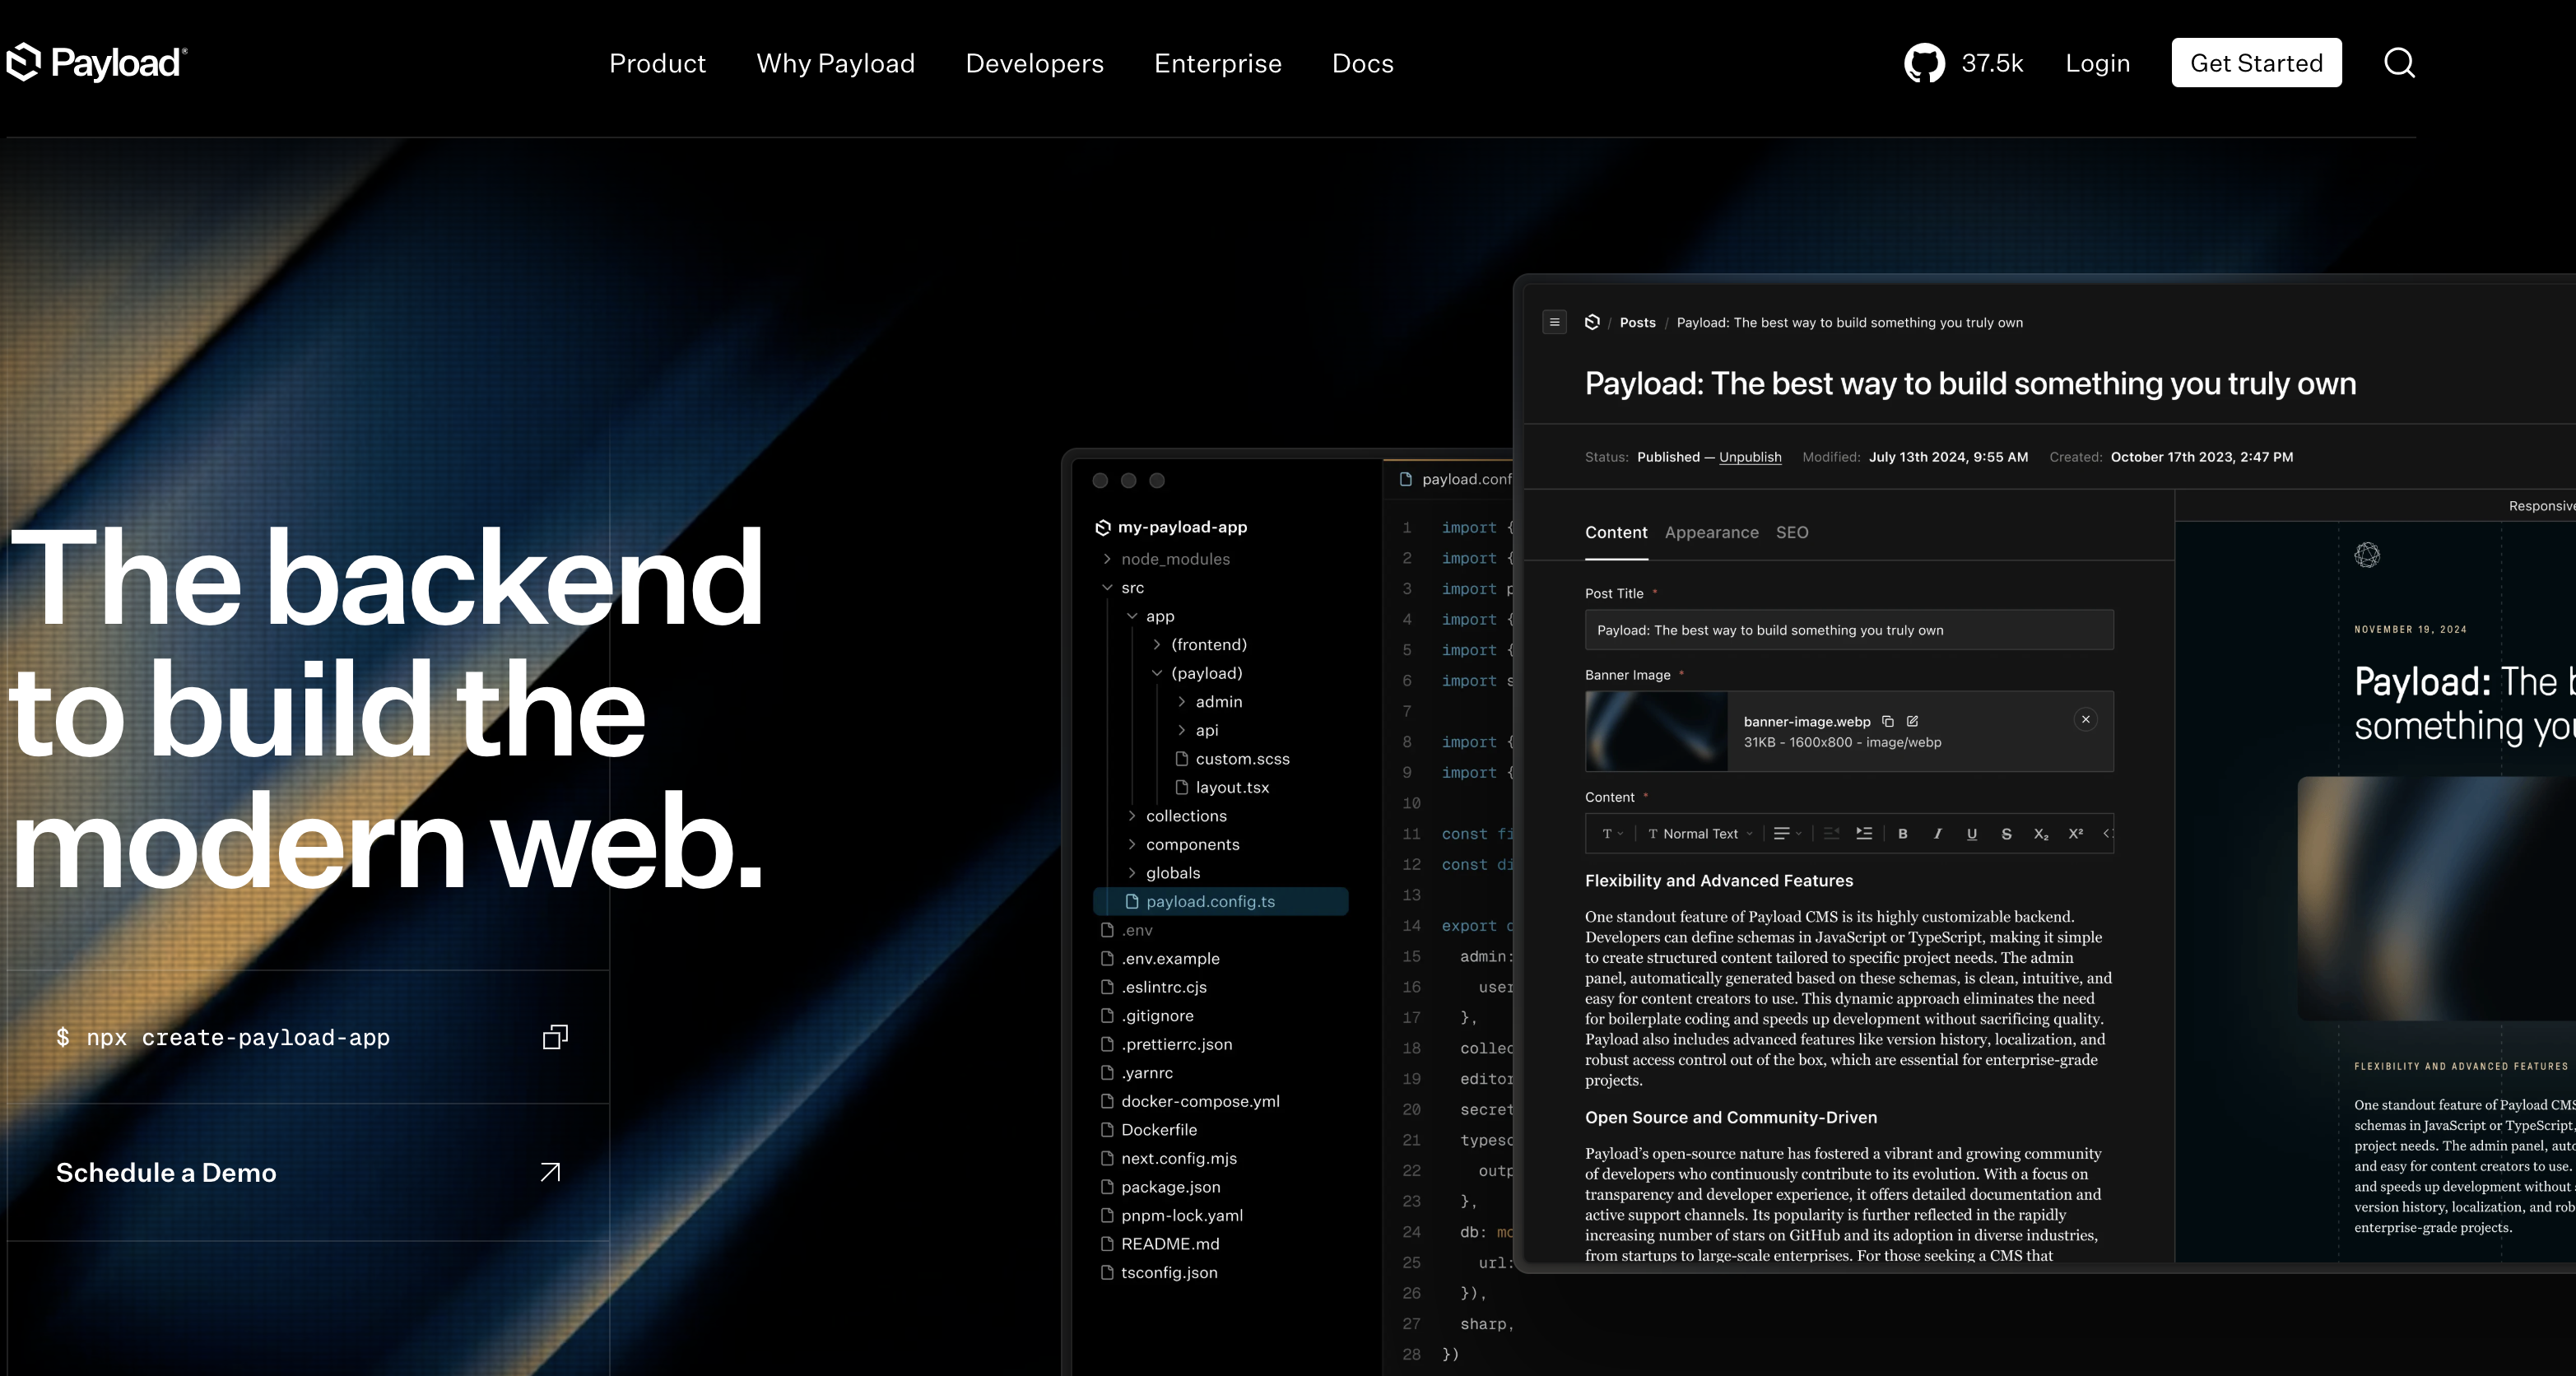Copy the npx create-payload-app command
The image size is (2576, 1376).
pyautogui.click(x=555, y=1037)
